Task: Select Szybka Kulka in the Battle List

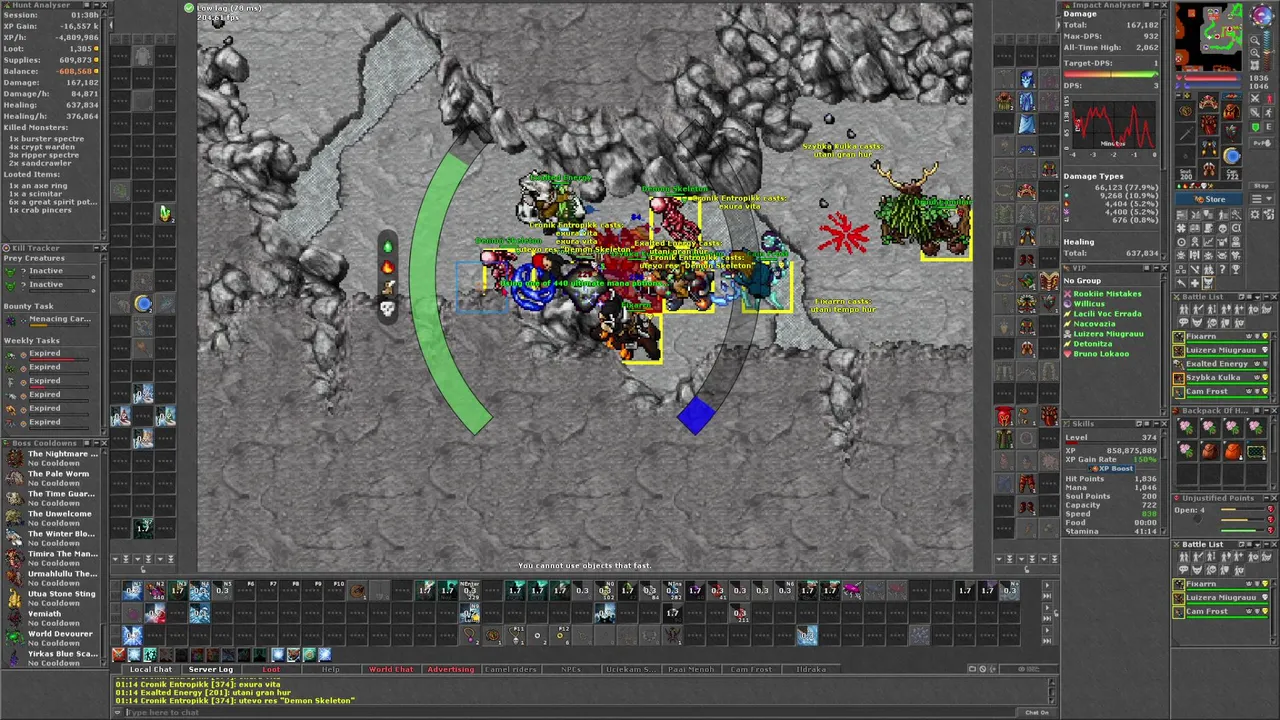Action: tap(1223, 378)
